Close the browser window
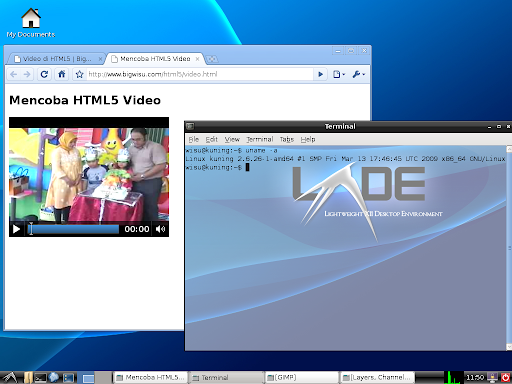 tap(364, 51)
